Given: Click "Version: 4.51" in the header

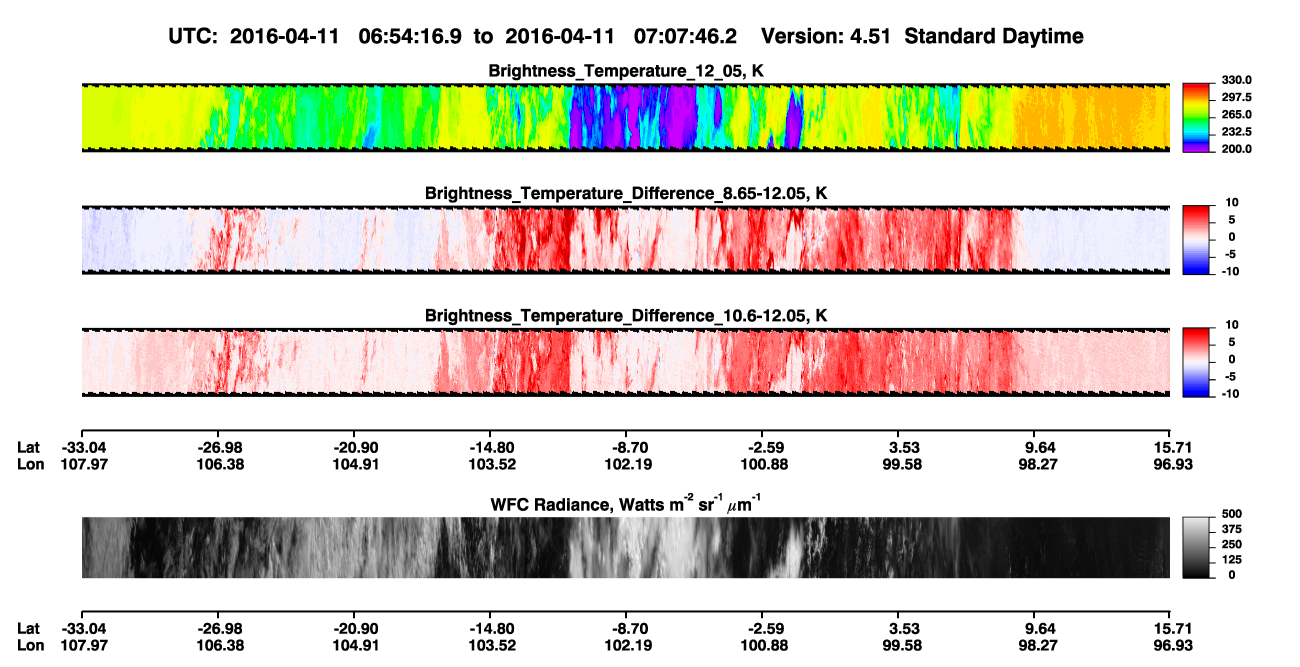Looking at the screenshot, I should (826, 36).
